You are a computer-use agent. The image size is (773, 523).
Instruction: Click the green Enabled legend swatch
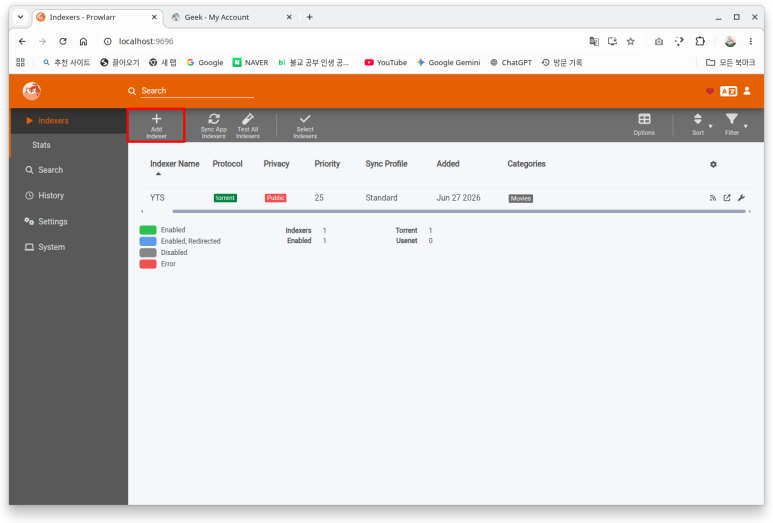(148, 230)
